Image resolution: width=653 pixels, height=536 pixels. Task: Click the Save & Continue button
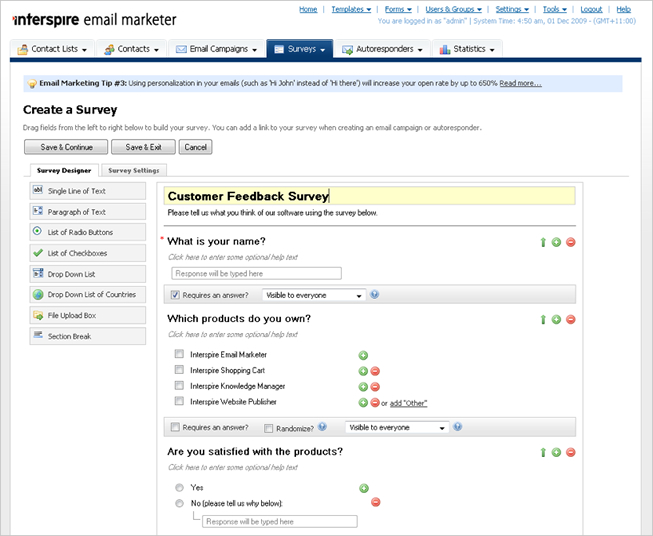pos(66,147)
